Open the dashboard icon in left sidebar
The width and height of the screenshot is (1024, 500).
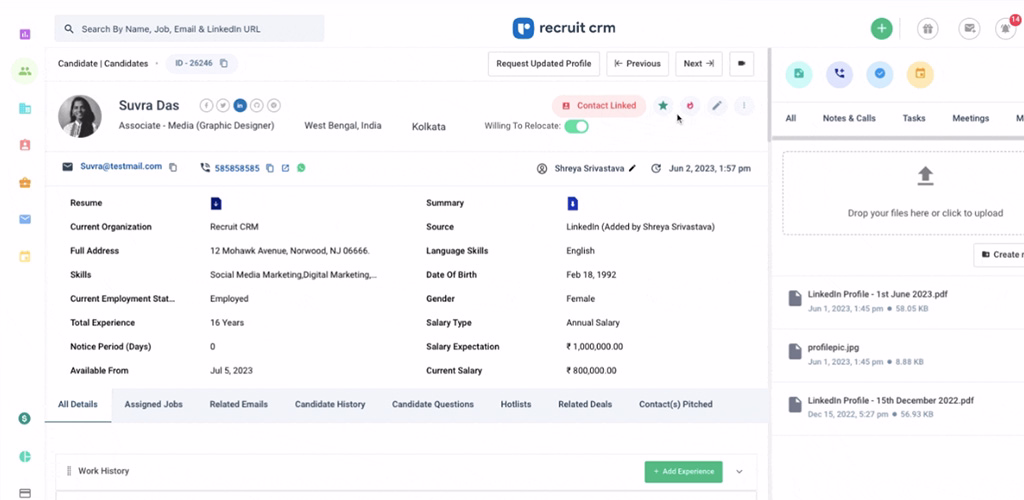click(x=25, y=34)
